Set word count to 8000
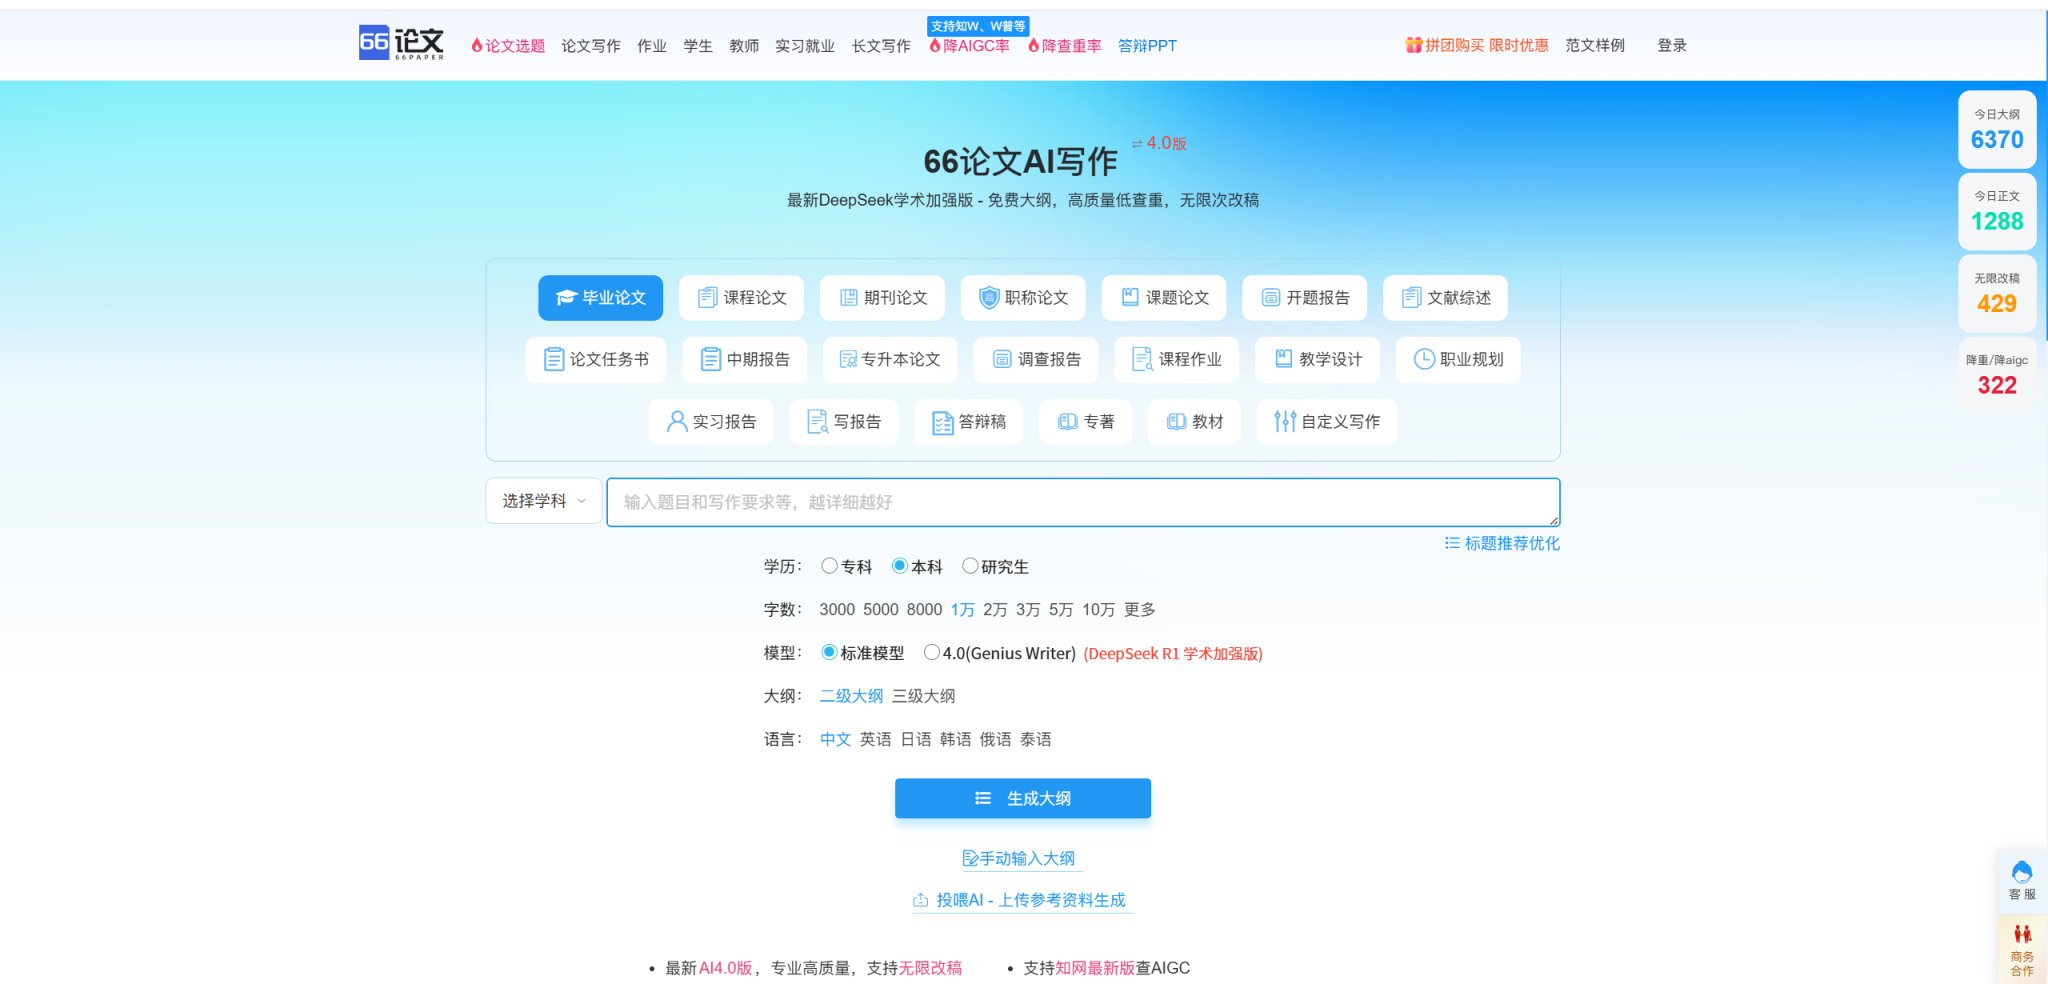The width and height of the screenshot is (2048, 984). pyautogui.click(x=924, y=610)
